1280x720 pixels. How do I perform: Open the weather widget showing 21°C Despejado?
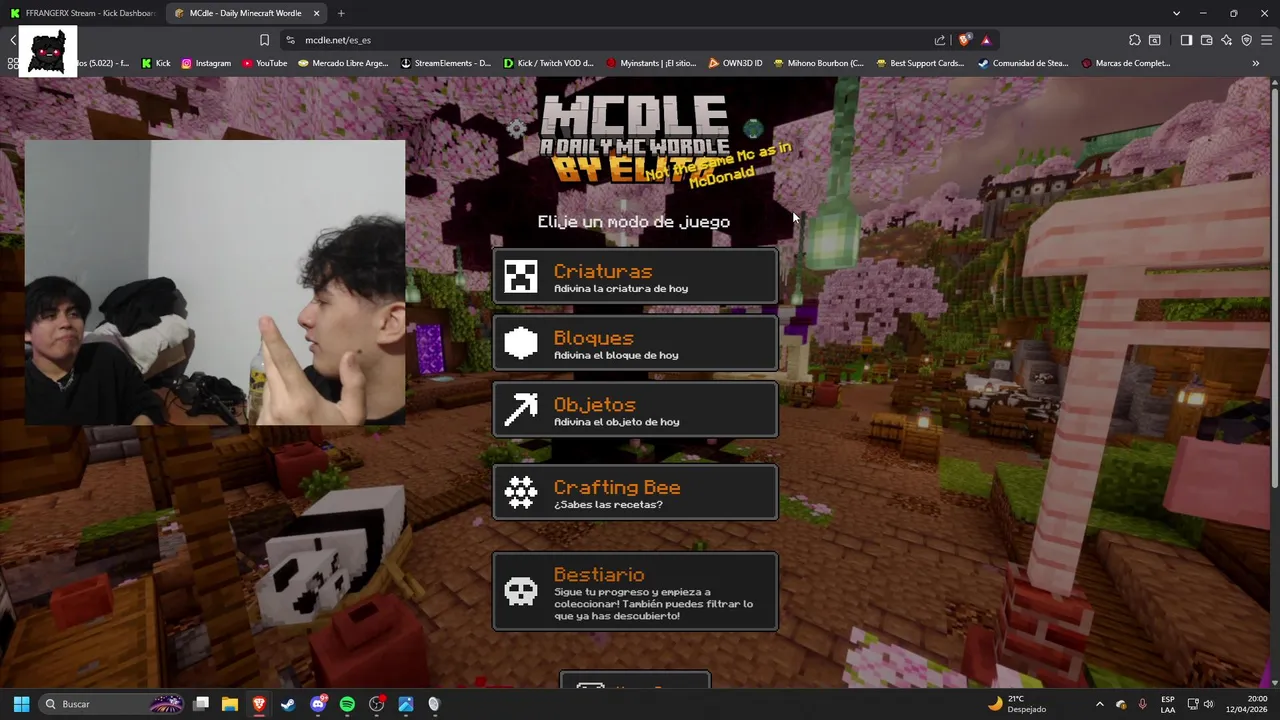(1017, 704)
